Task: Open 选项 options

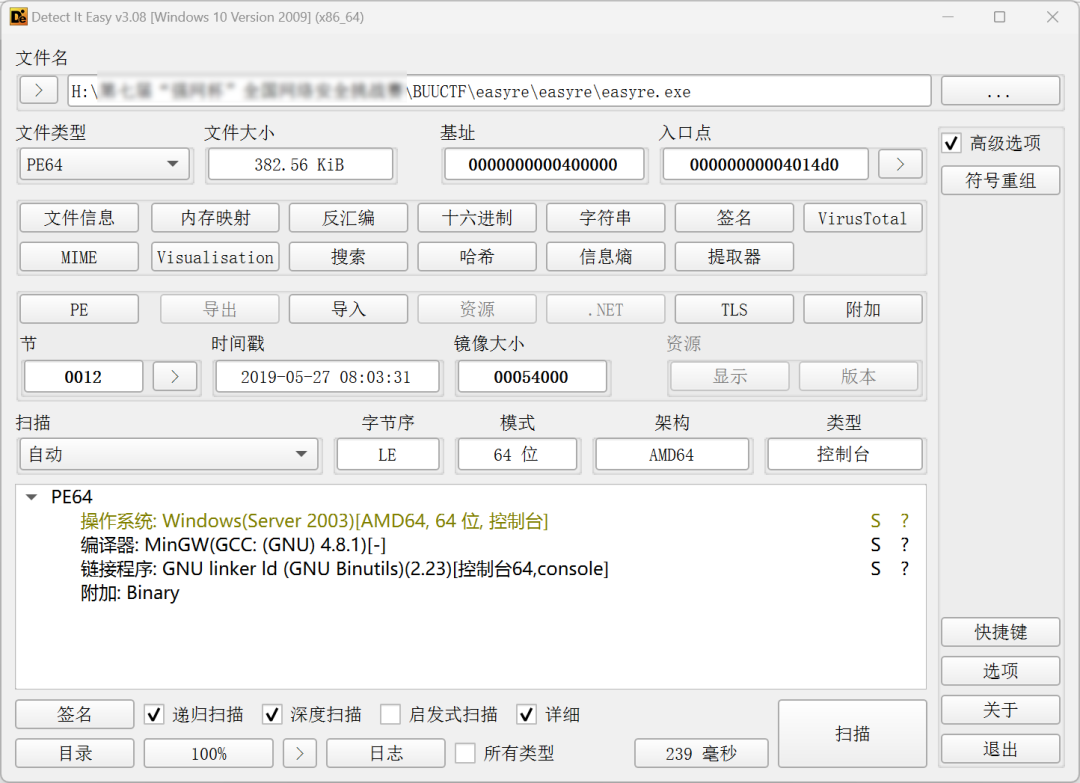Action: click(x=1000, y=671)
